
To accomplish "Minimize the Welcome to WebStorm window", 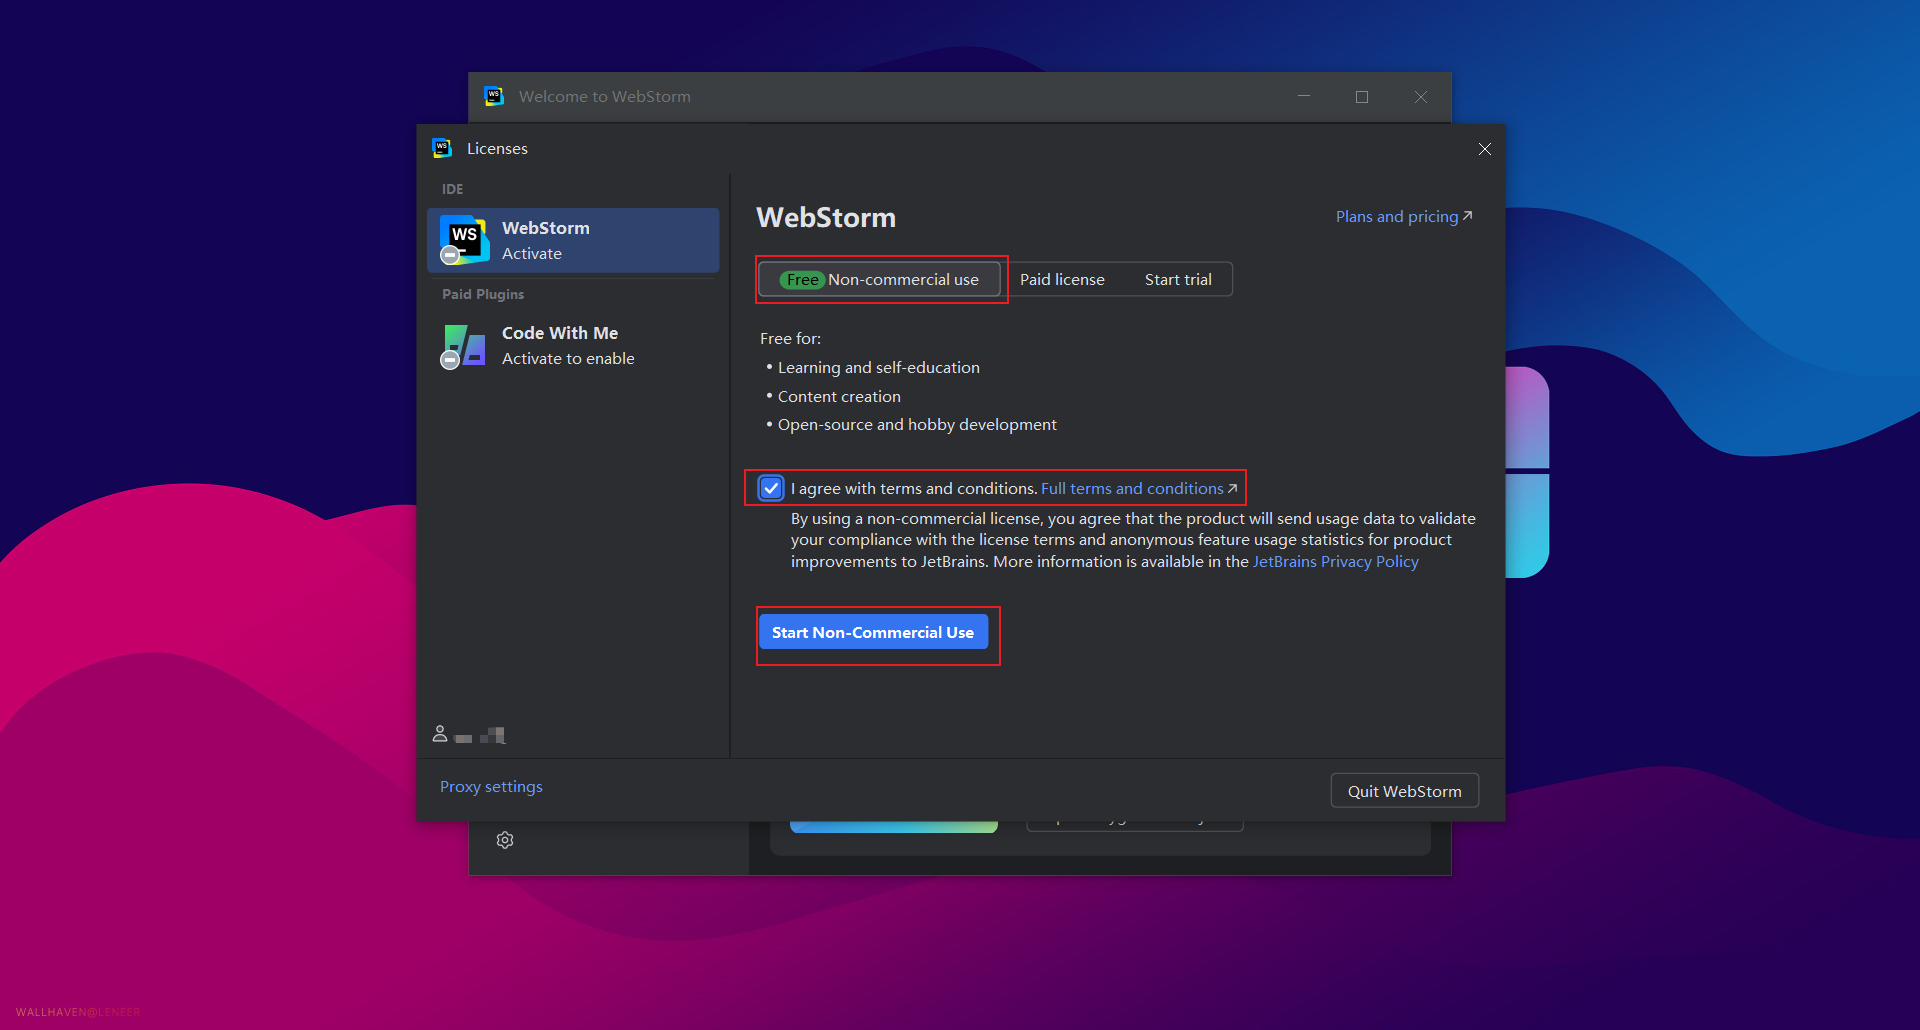I will click(1304, 97).
